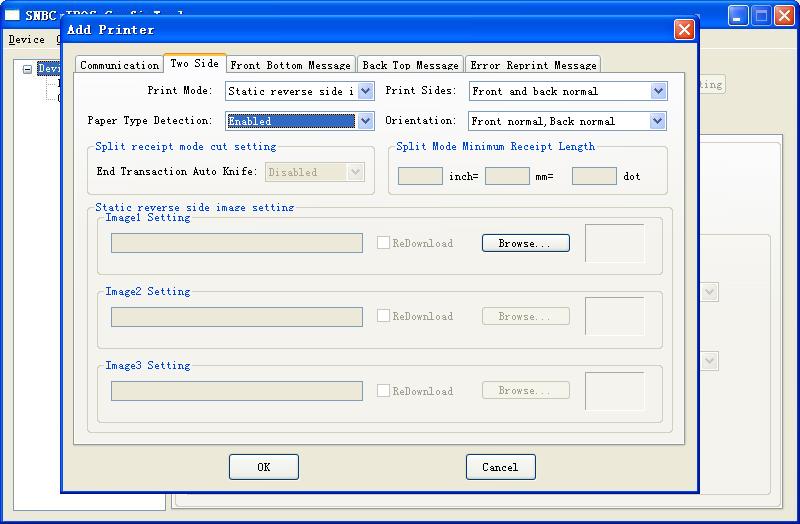Close the Add Printer dialog
Screen dimensions: 800x524
tap(684, 30)
